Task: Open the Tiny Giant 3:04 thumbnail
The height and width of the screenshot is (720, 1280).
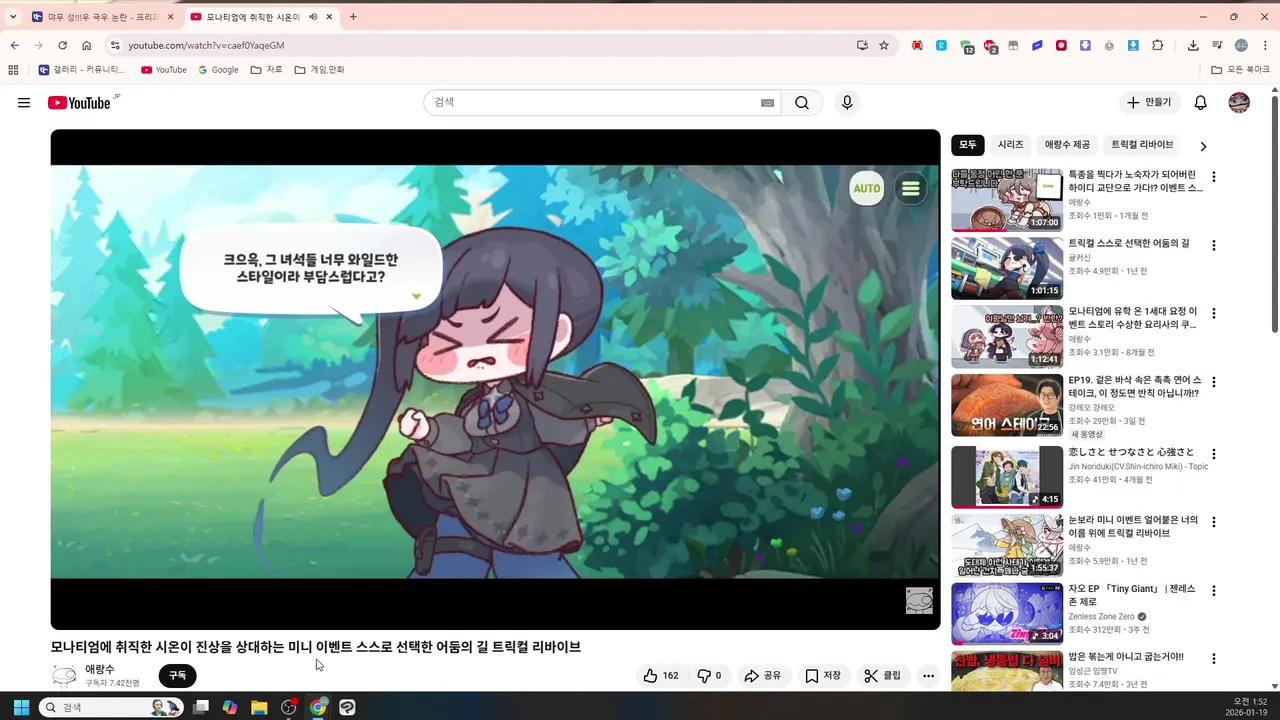Action: (x=1007, y=613)
